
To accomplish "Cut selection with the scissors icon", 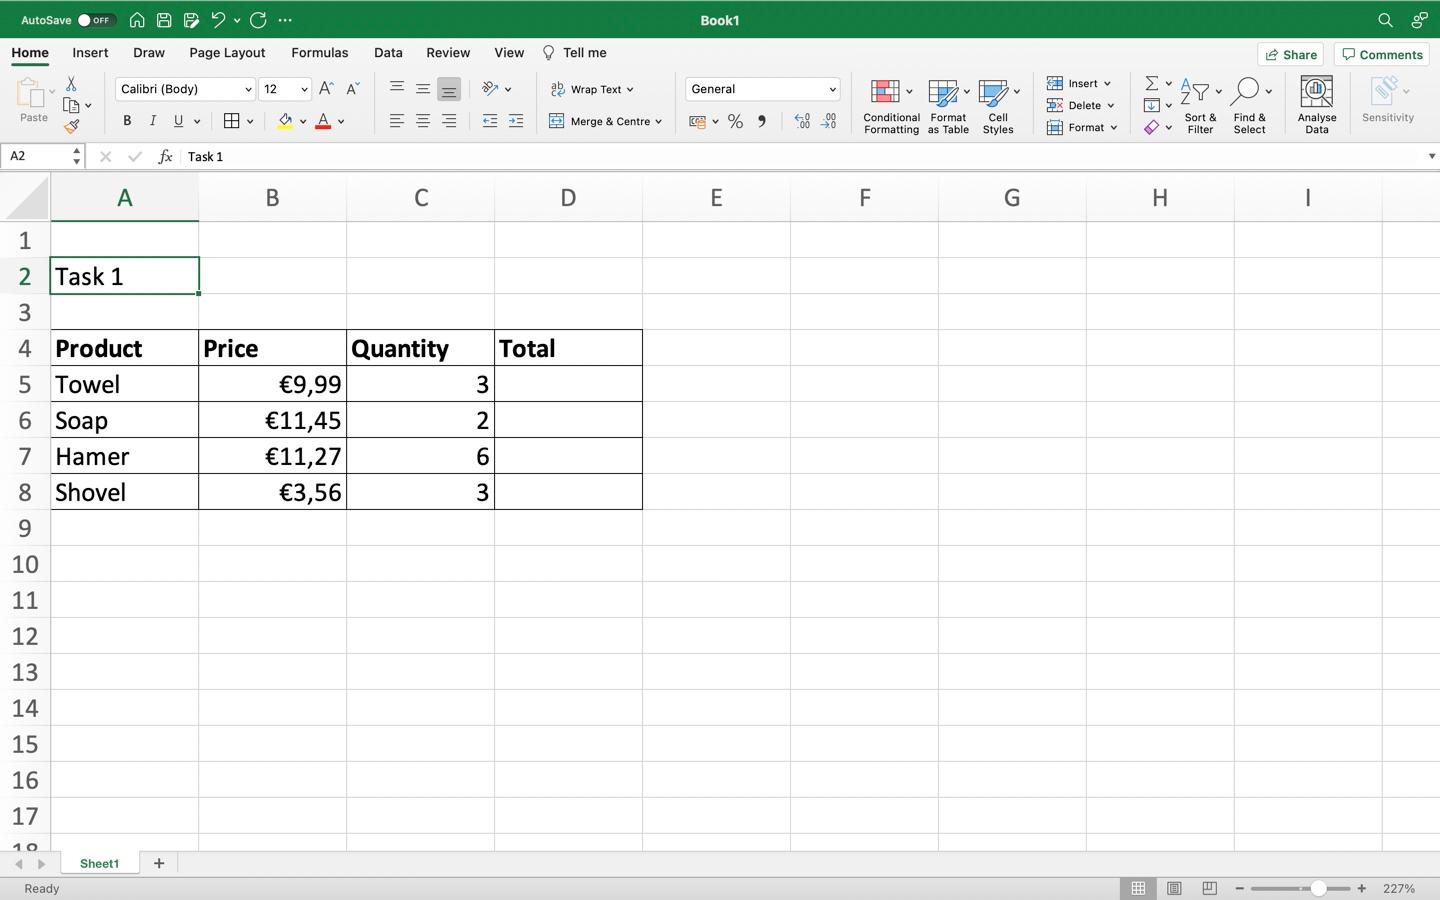I will coord(71,84).
